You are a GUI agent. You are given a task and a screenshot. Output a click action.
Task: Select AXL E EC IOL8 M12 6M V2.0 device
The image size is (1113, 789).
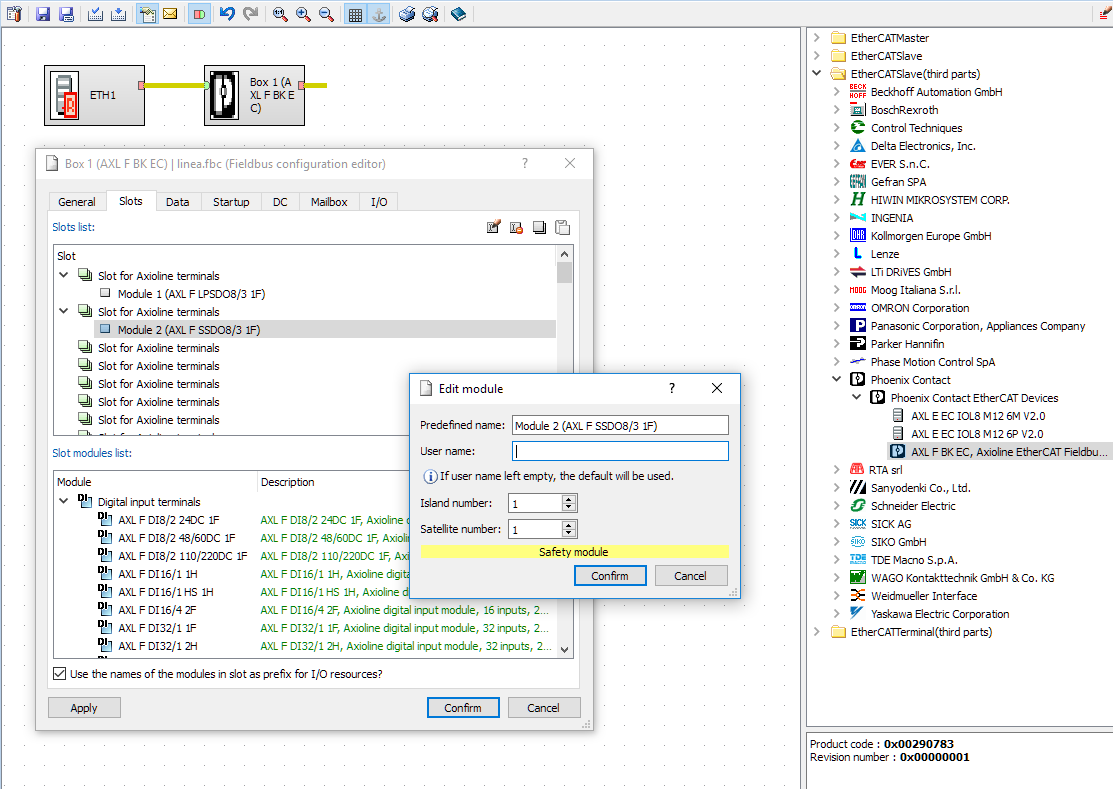[x=978, y=416]
